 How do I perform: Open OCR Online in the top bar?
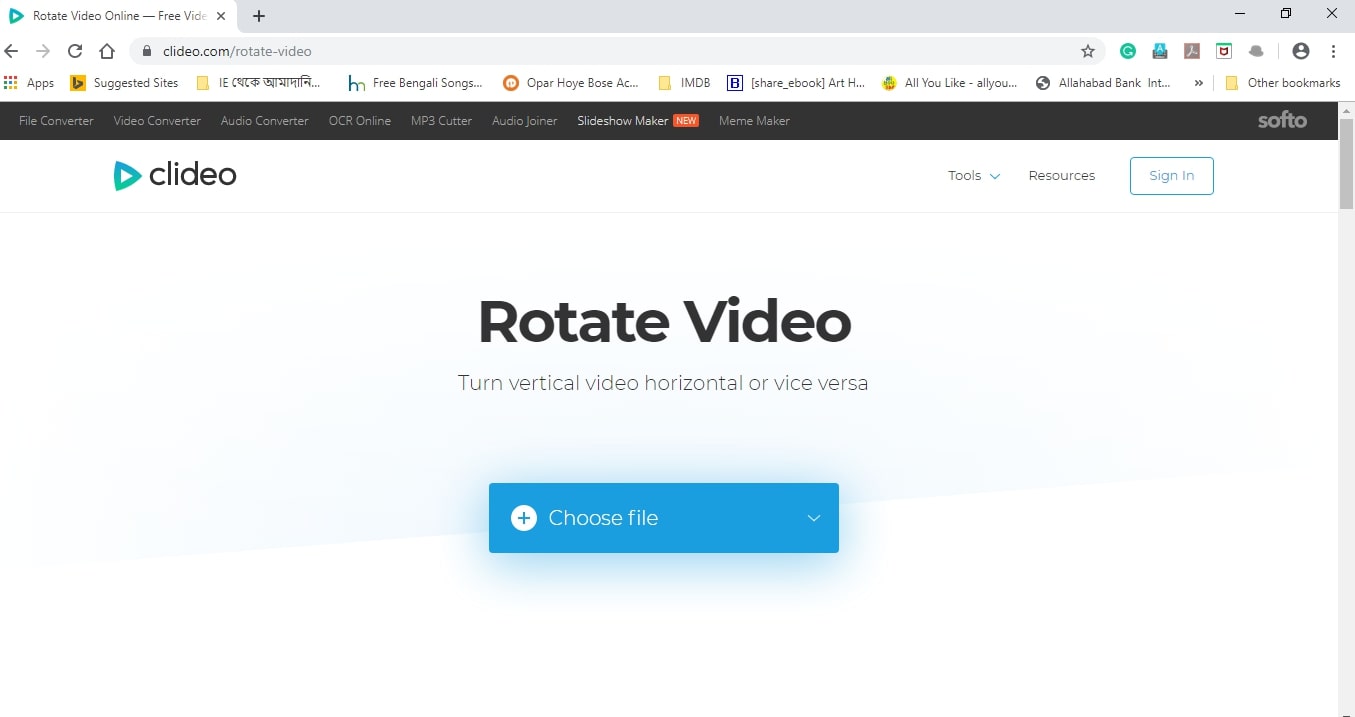tap(360, 120)
